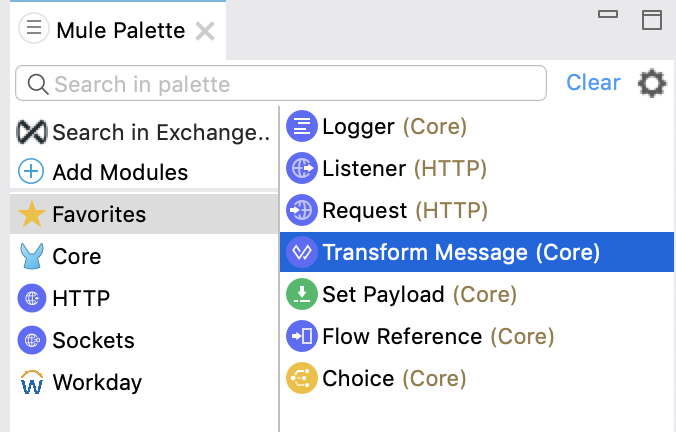676x432 pixels.
Task: Click the green Set Payload icon
Action: (301, 295)
